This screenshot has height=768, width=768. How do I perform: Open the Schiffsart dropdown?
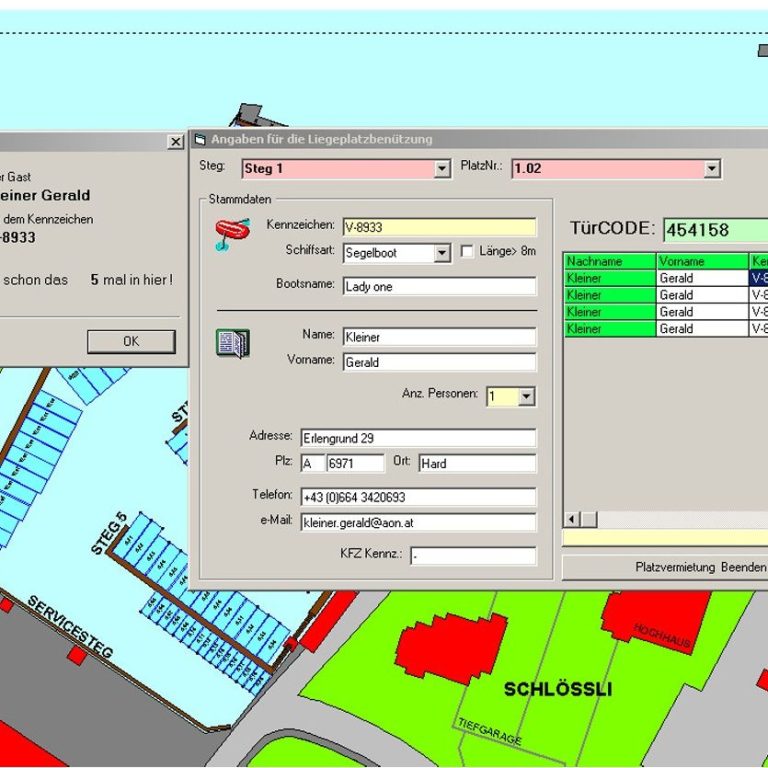pos(442,254)
